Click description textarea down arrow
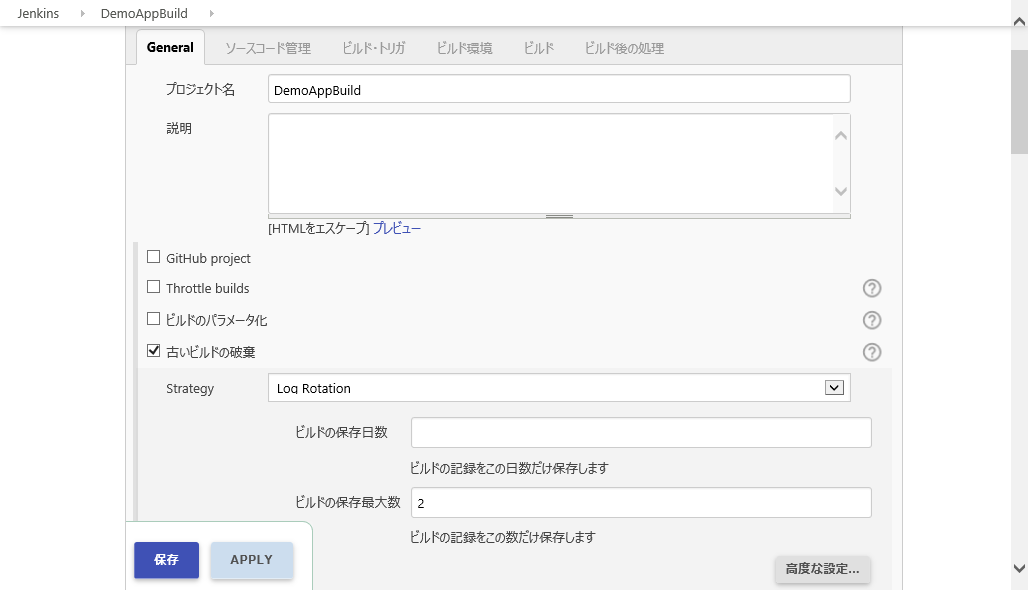This screenshot has height=590, width=1028. tap(840, 191)
